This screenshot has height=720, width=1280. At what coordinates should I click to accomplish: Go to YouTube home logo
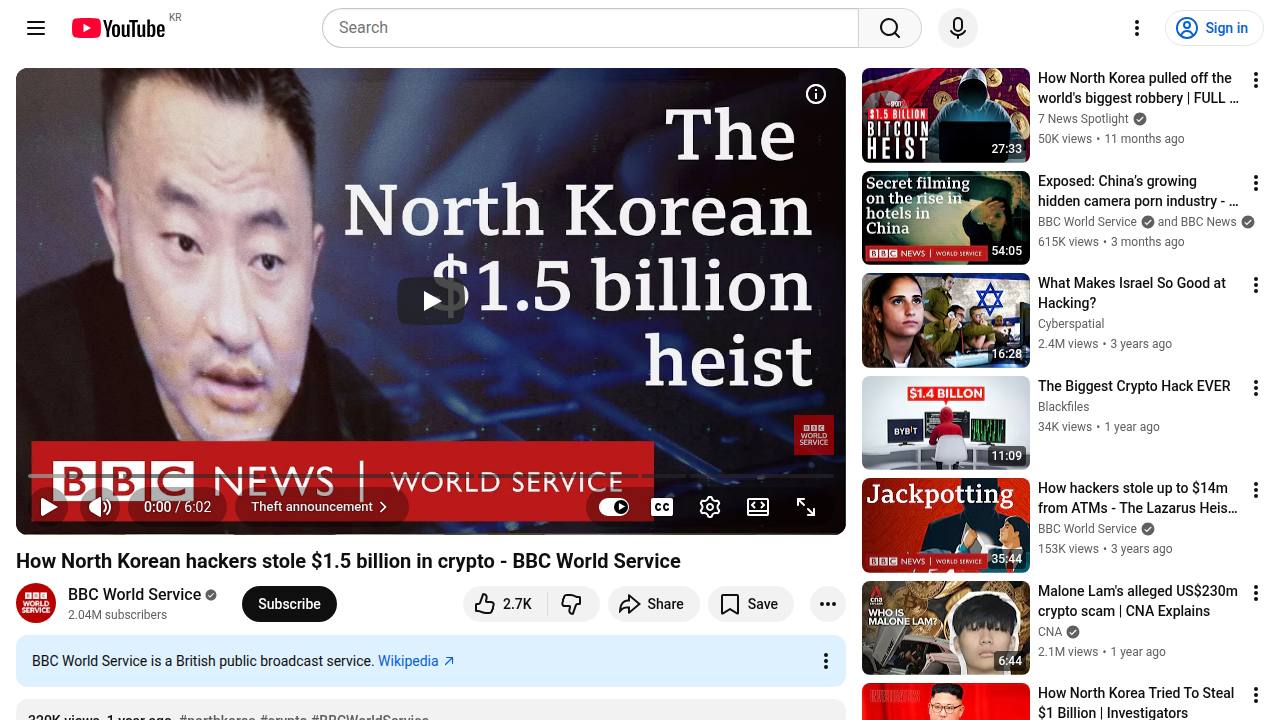[x=118, y=28]
